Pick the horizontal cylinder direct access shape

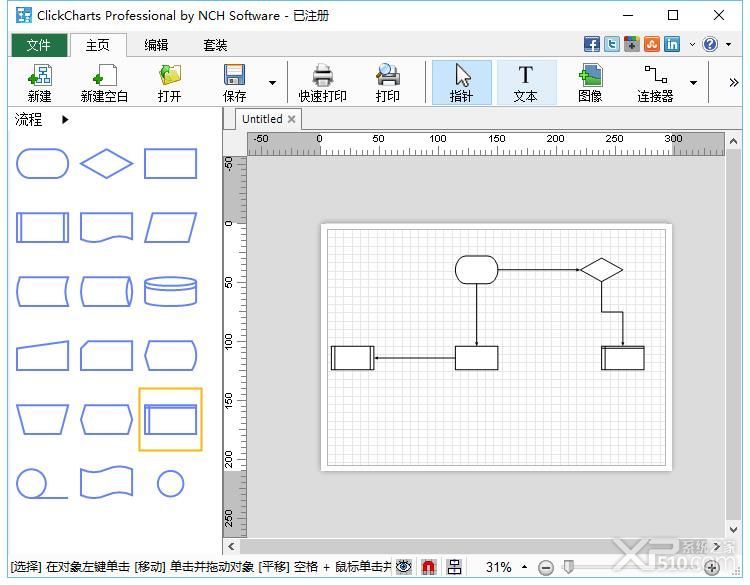(x=106, y=291)
